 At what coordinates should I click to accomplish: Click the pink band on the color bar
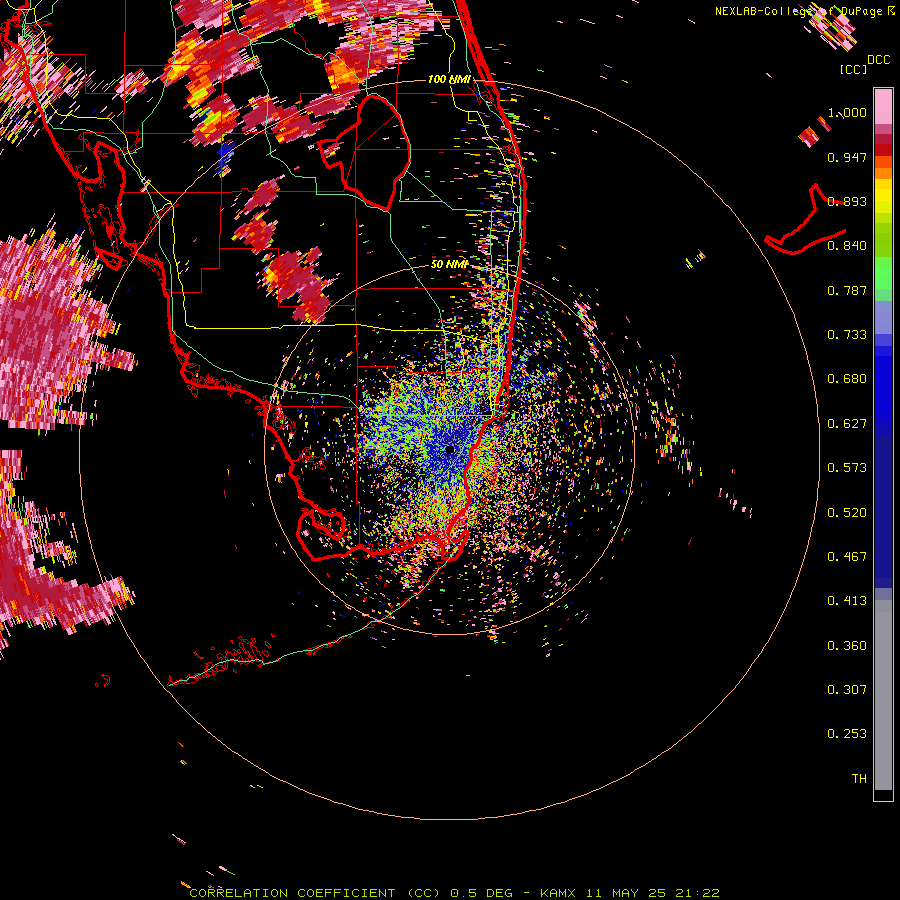click(883, 106)
